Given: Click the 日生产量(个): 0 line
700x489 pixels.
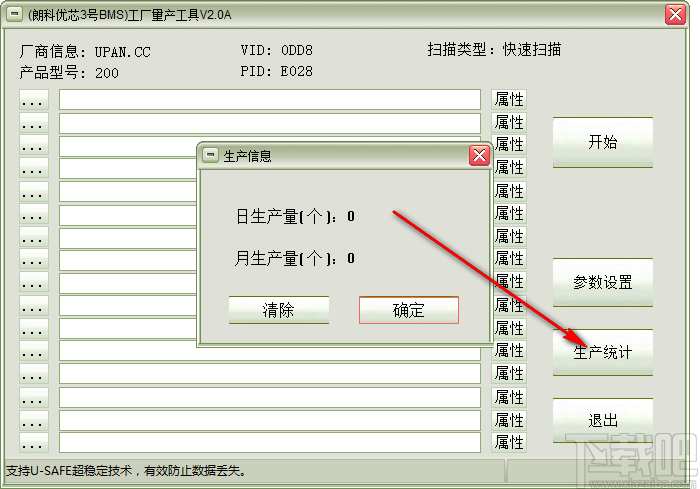Looking at the screenshot, I should 295,217.
